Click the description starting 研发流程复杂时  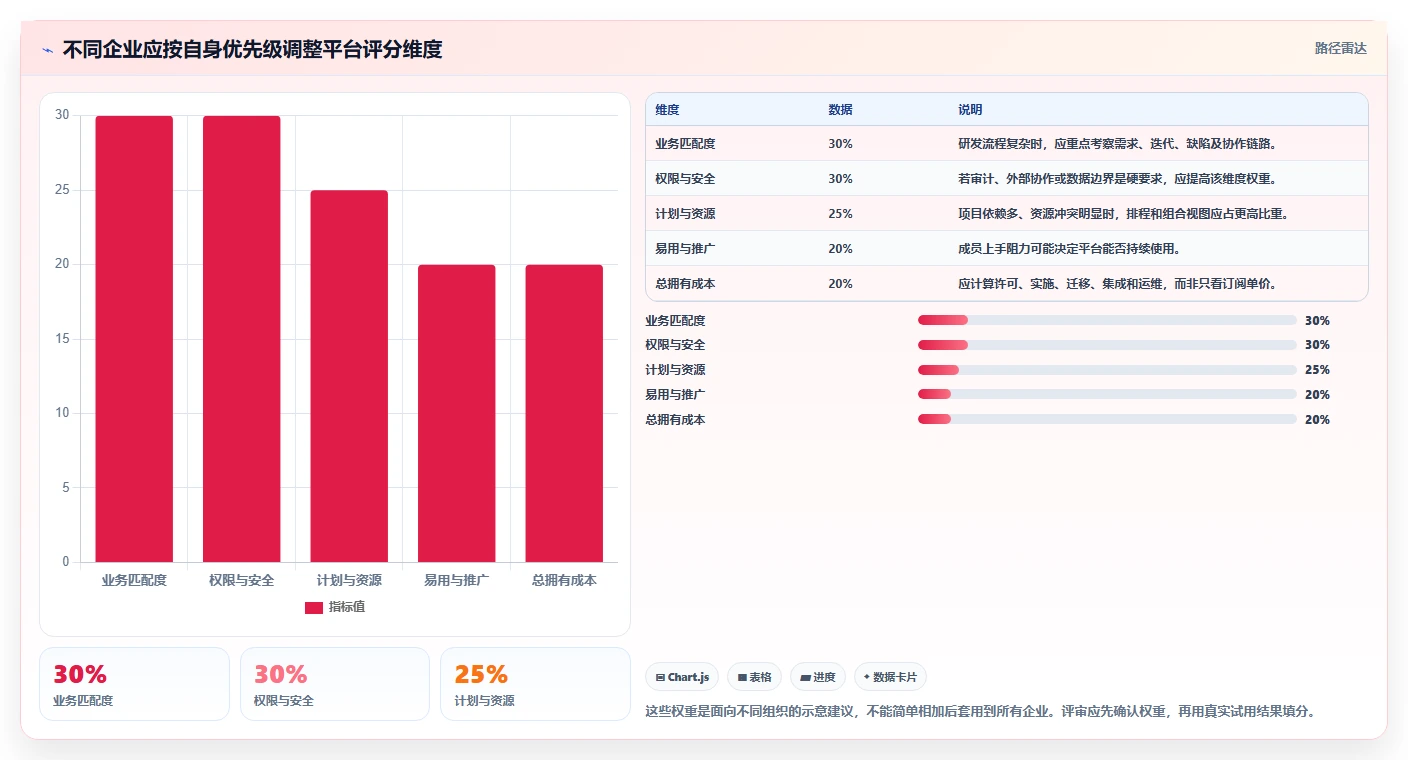(x=1118, y=144)
